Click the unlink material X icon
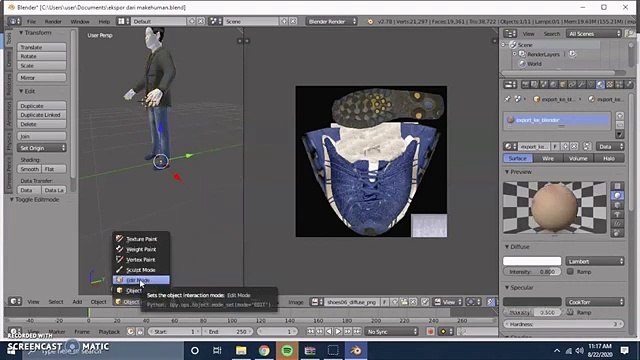 point(574,146)
